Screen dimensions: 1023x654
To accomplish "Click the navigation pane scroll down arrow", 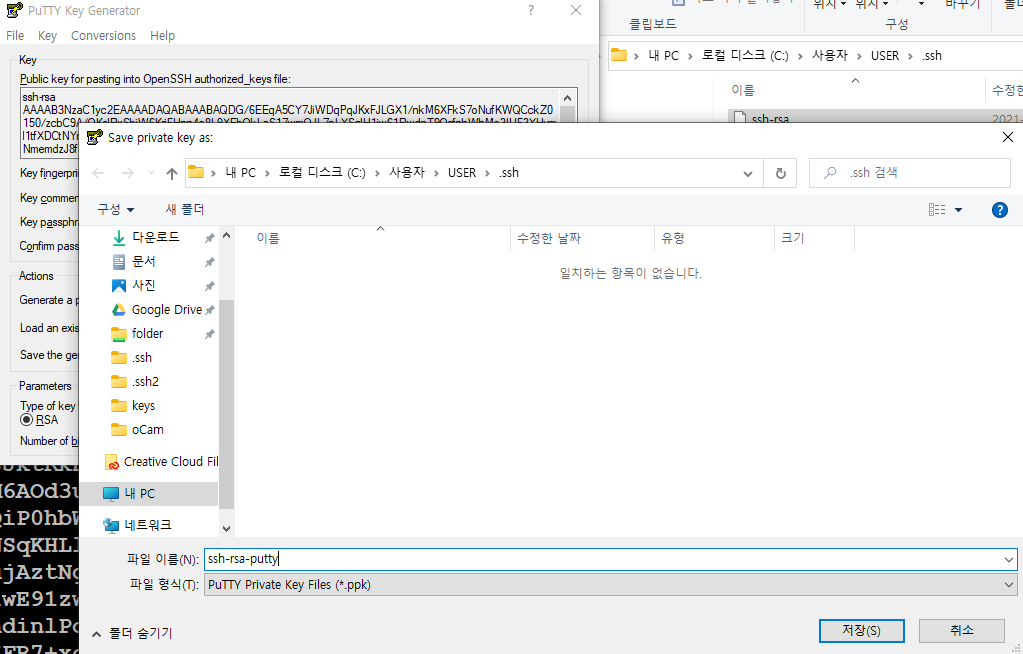I will [x=226, y=529].
